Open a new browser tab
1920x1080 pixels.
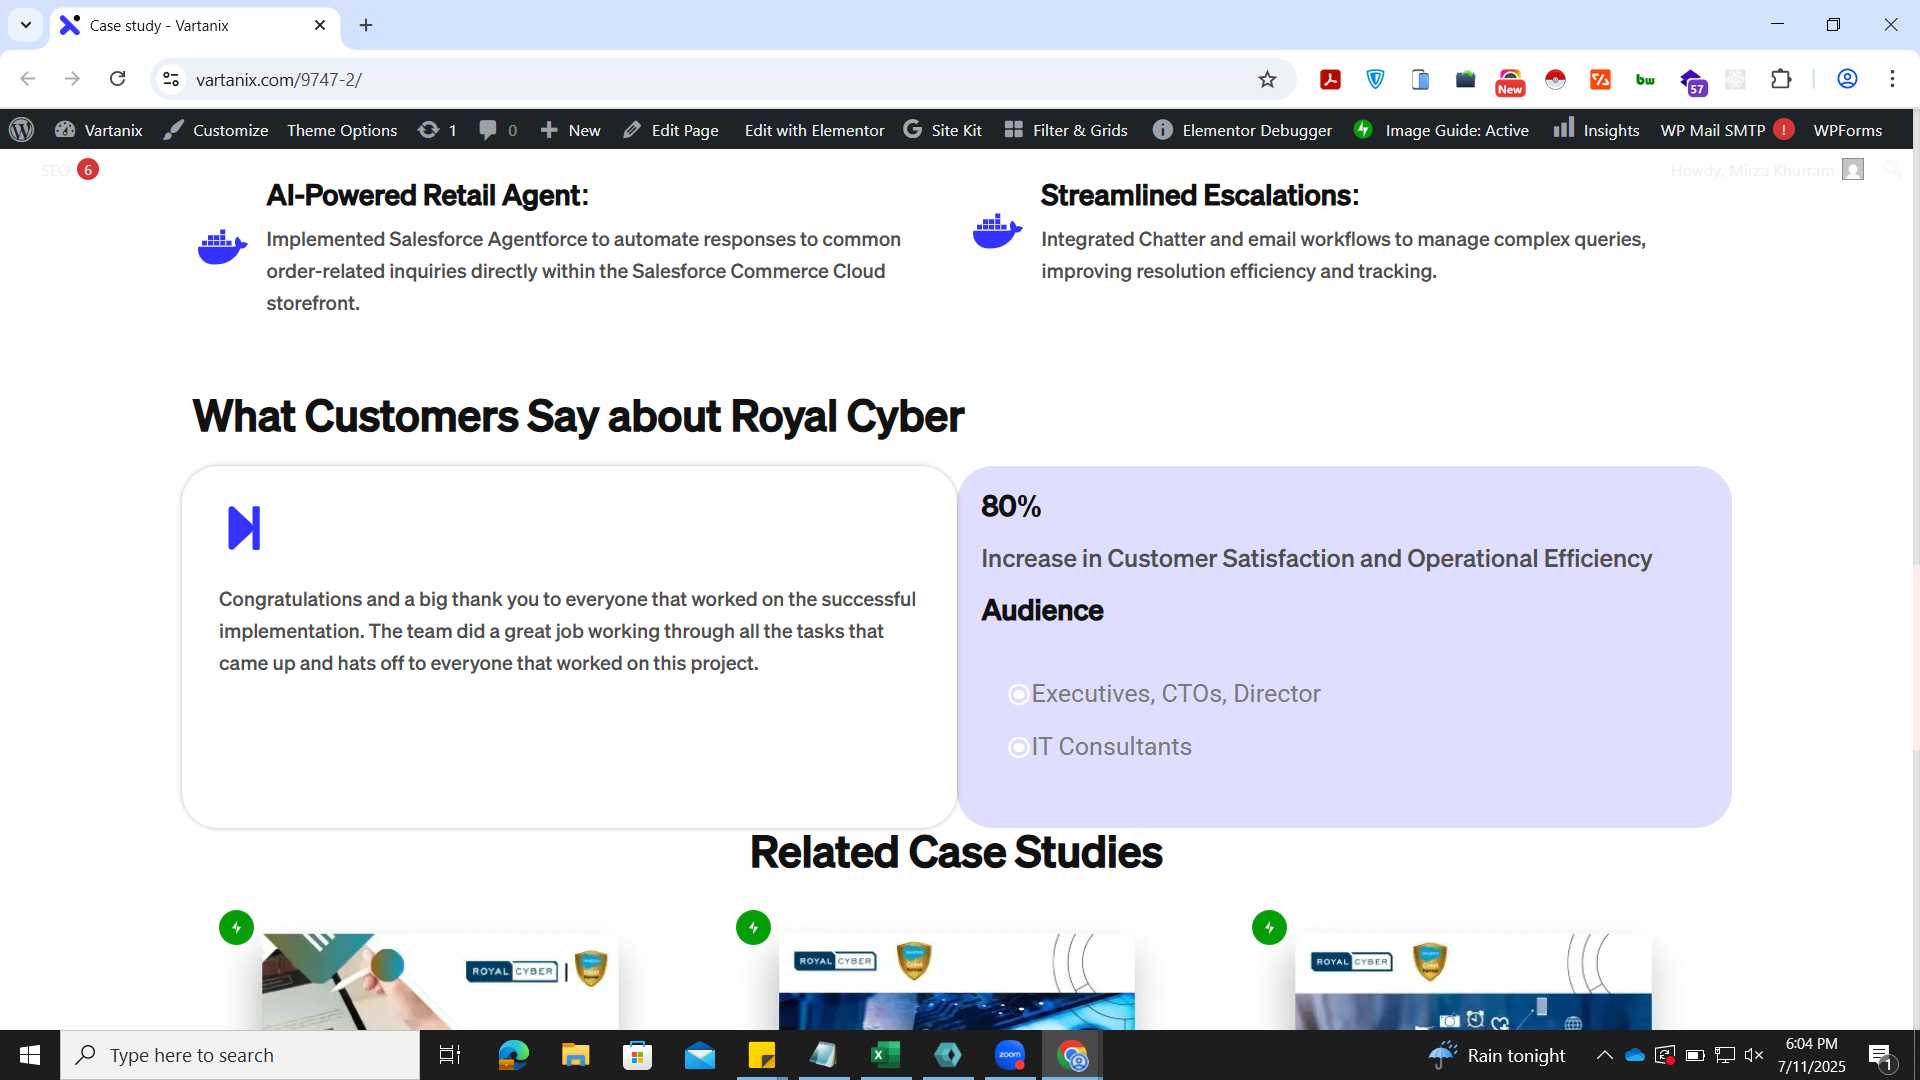coord(366,25)
